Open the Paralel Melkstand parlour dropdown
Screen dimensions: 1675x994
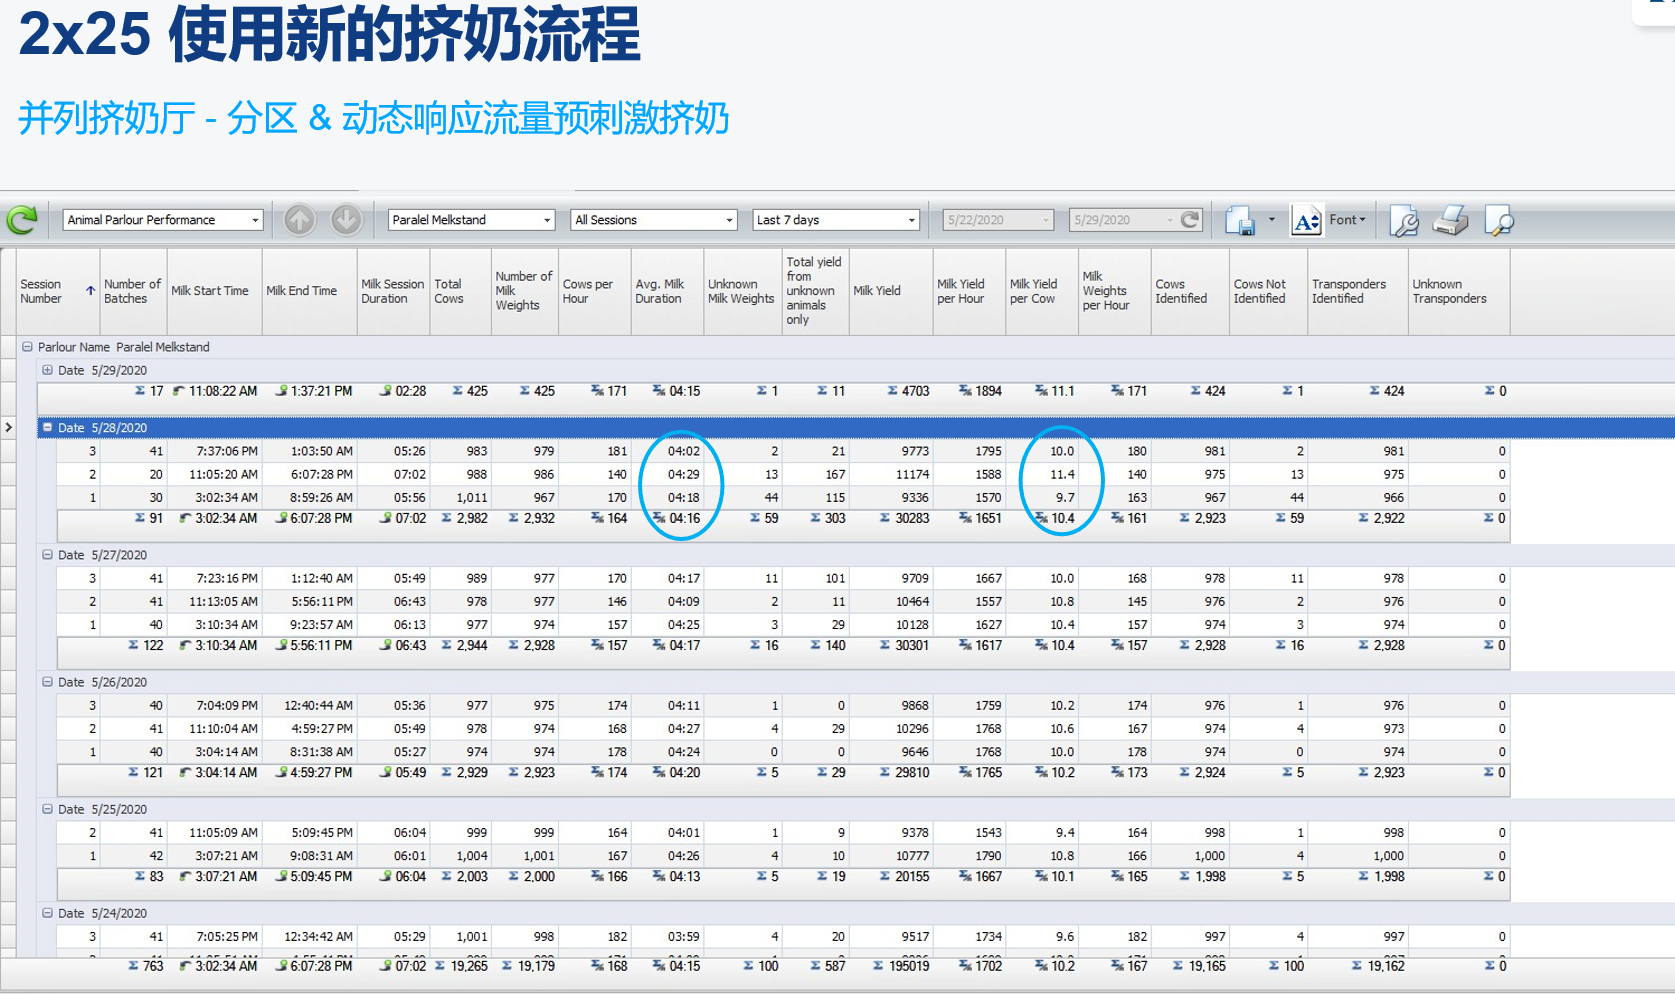point(547,220)
